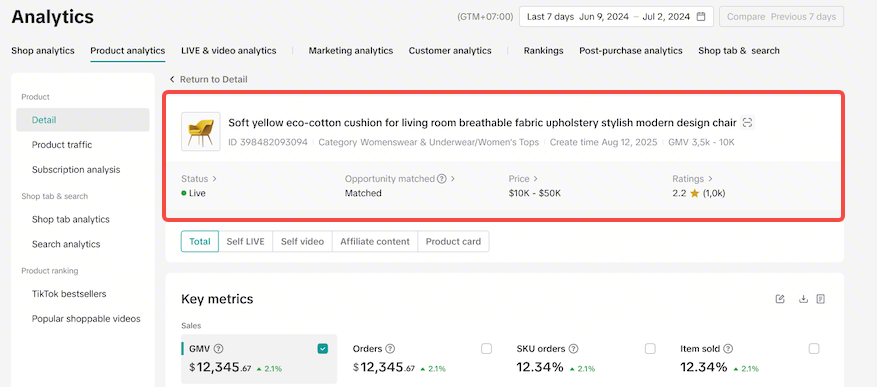877x387 pixels.
Task: Switch to LIVE & video analytics tab
Action: (229, 50)
